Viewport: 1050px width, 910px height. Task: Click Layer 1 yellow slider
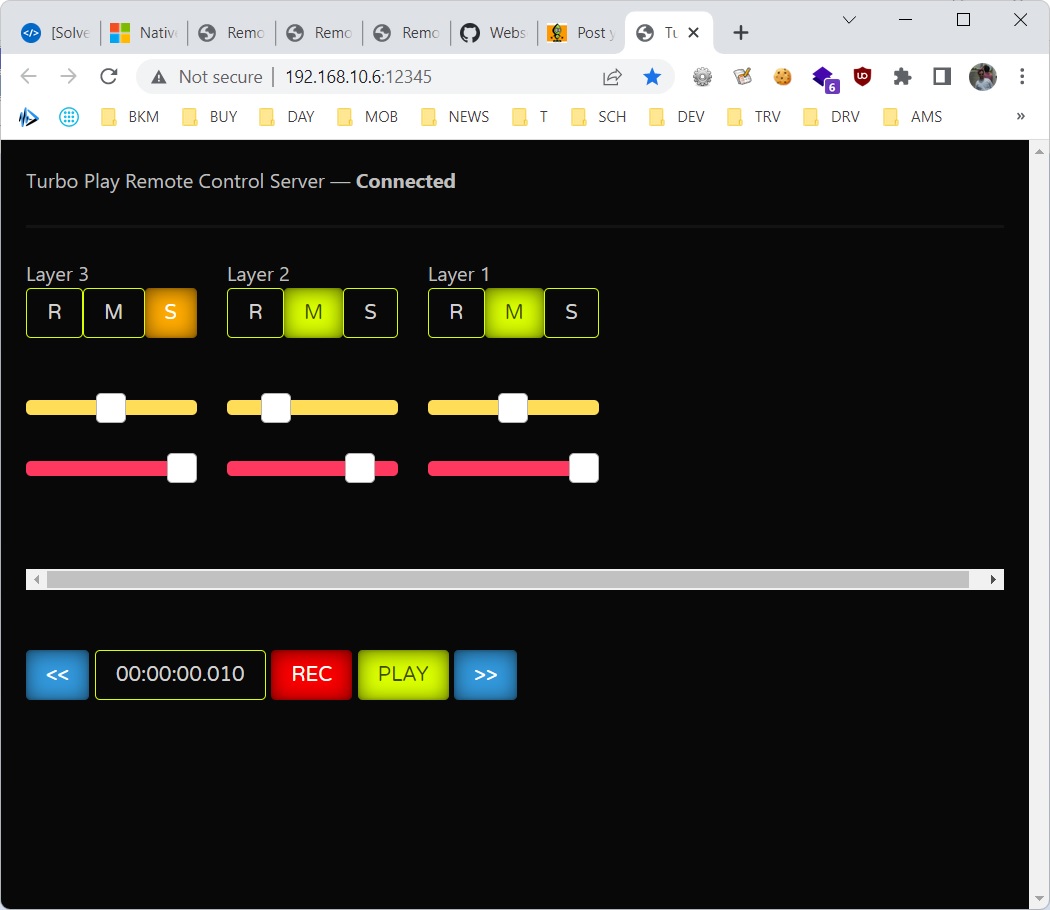513,408
